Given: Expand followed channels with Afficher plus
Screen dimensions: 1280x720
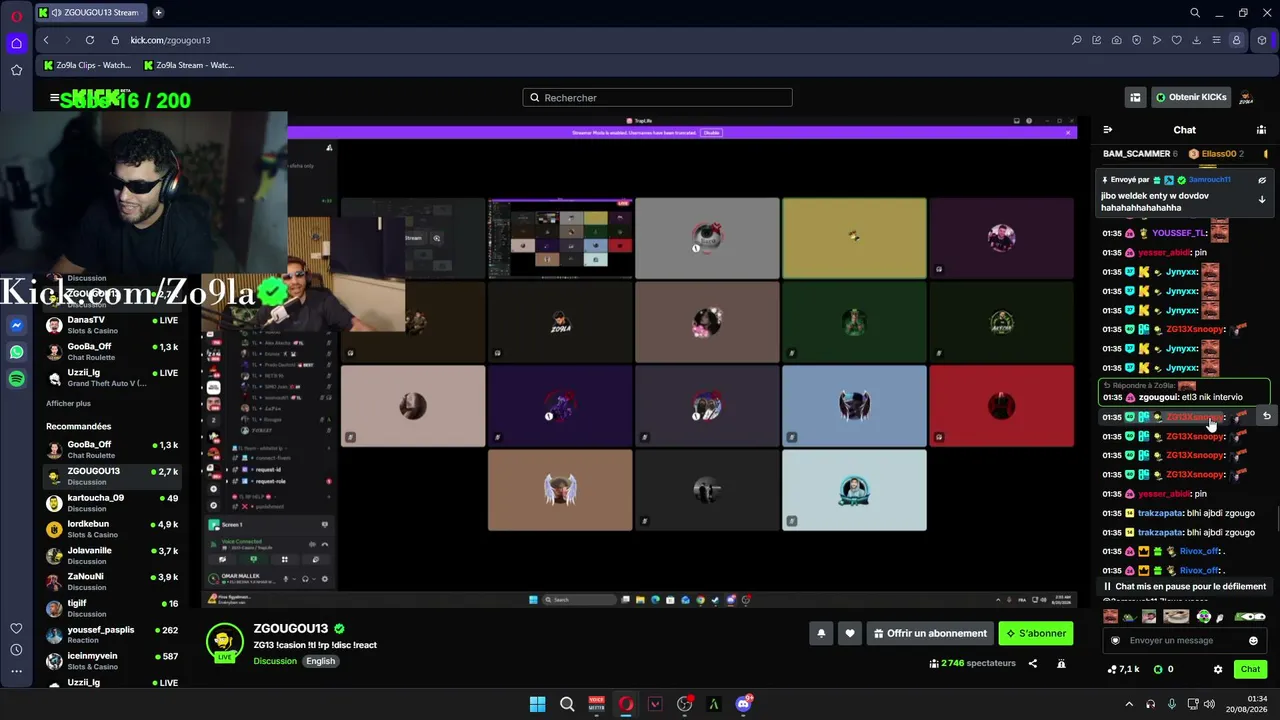Looking at the screenshot, I should point(68,403).
